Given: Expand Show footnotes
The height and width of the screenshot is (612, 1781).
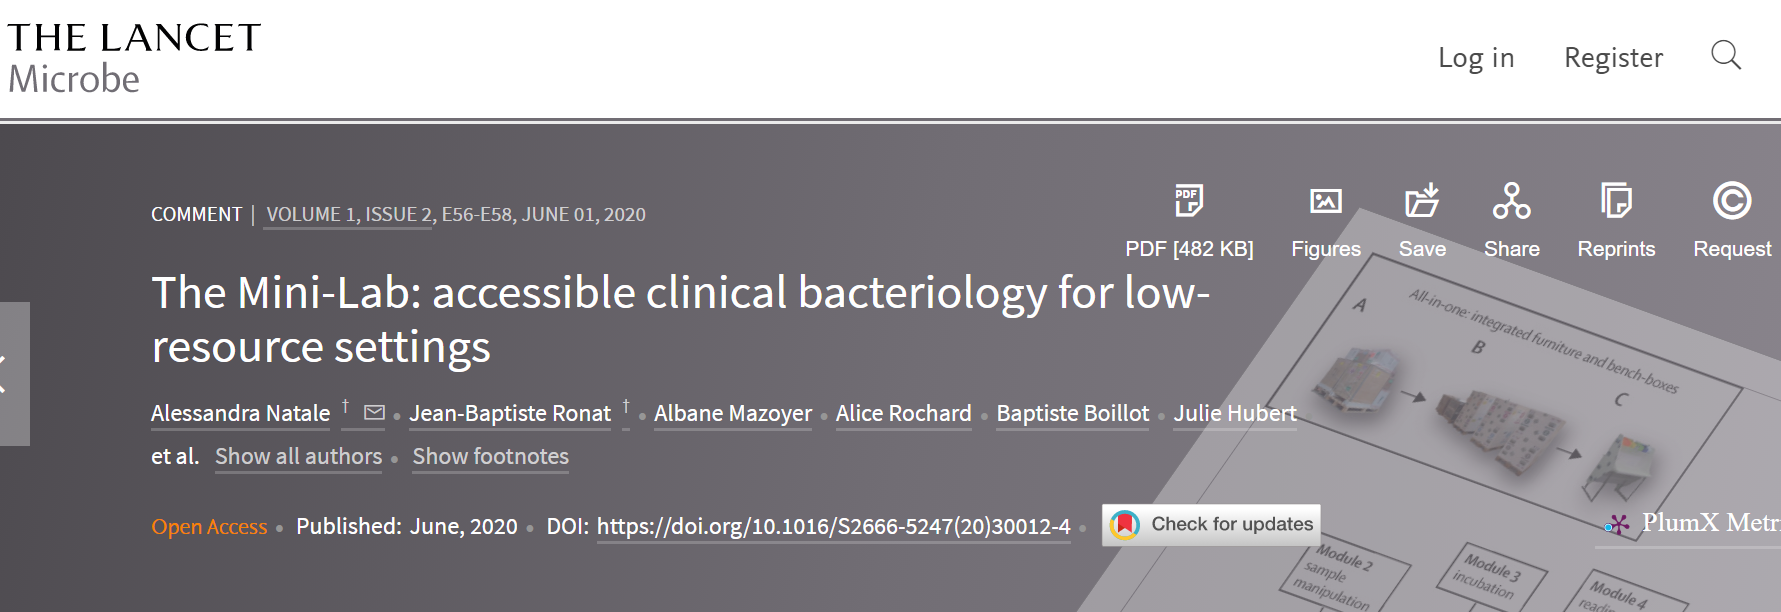Looking at the screenshot, I should 490,457.
